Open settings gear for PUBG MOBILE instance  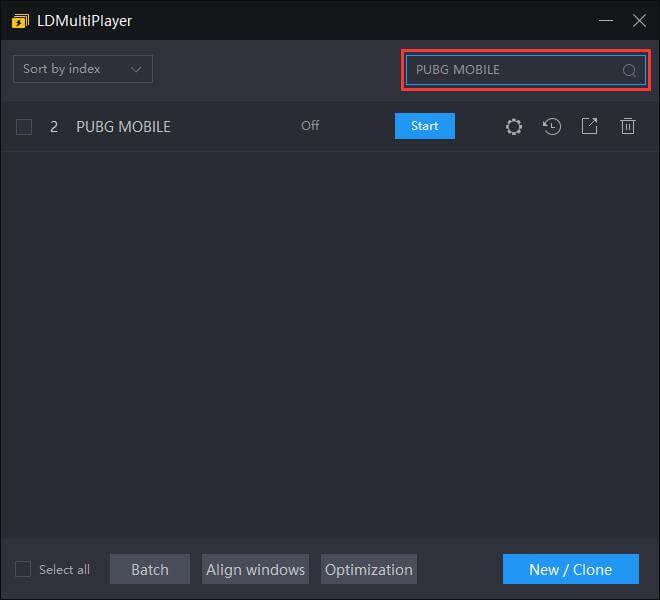[514, 126]
